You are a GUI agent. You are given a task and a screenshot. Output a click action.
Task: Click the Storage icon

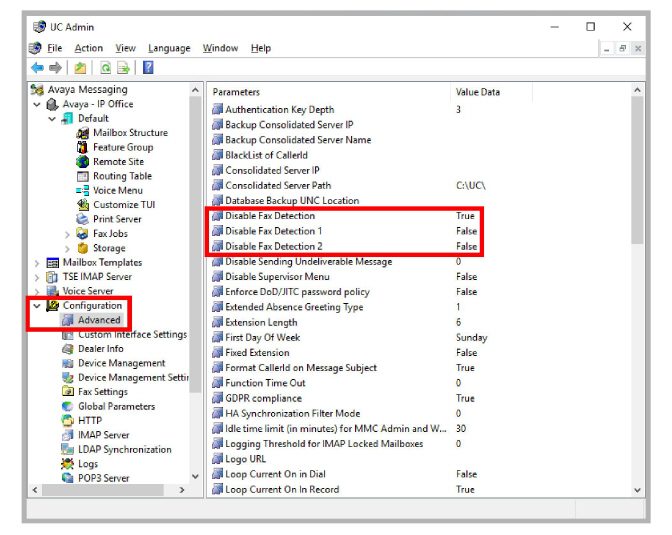click(x=83, y=248)
